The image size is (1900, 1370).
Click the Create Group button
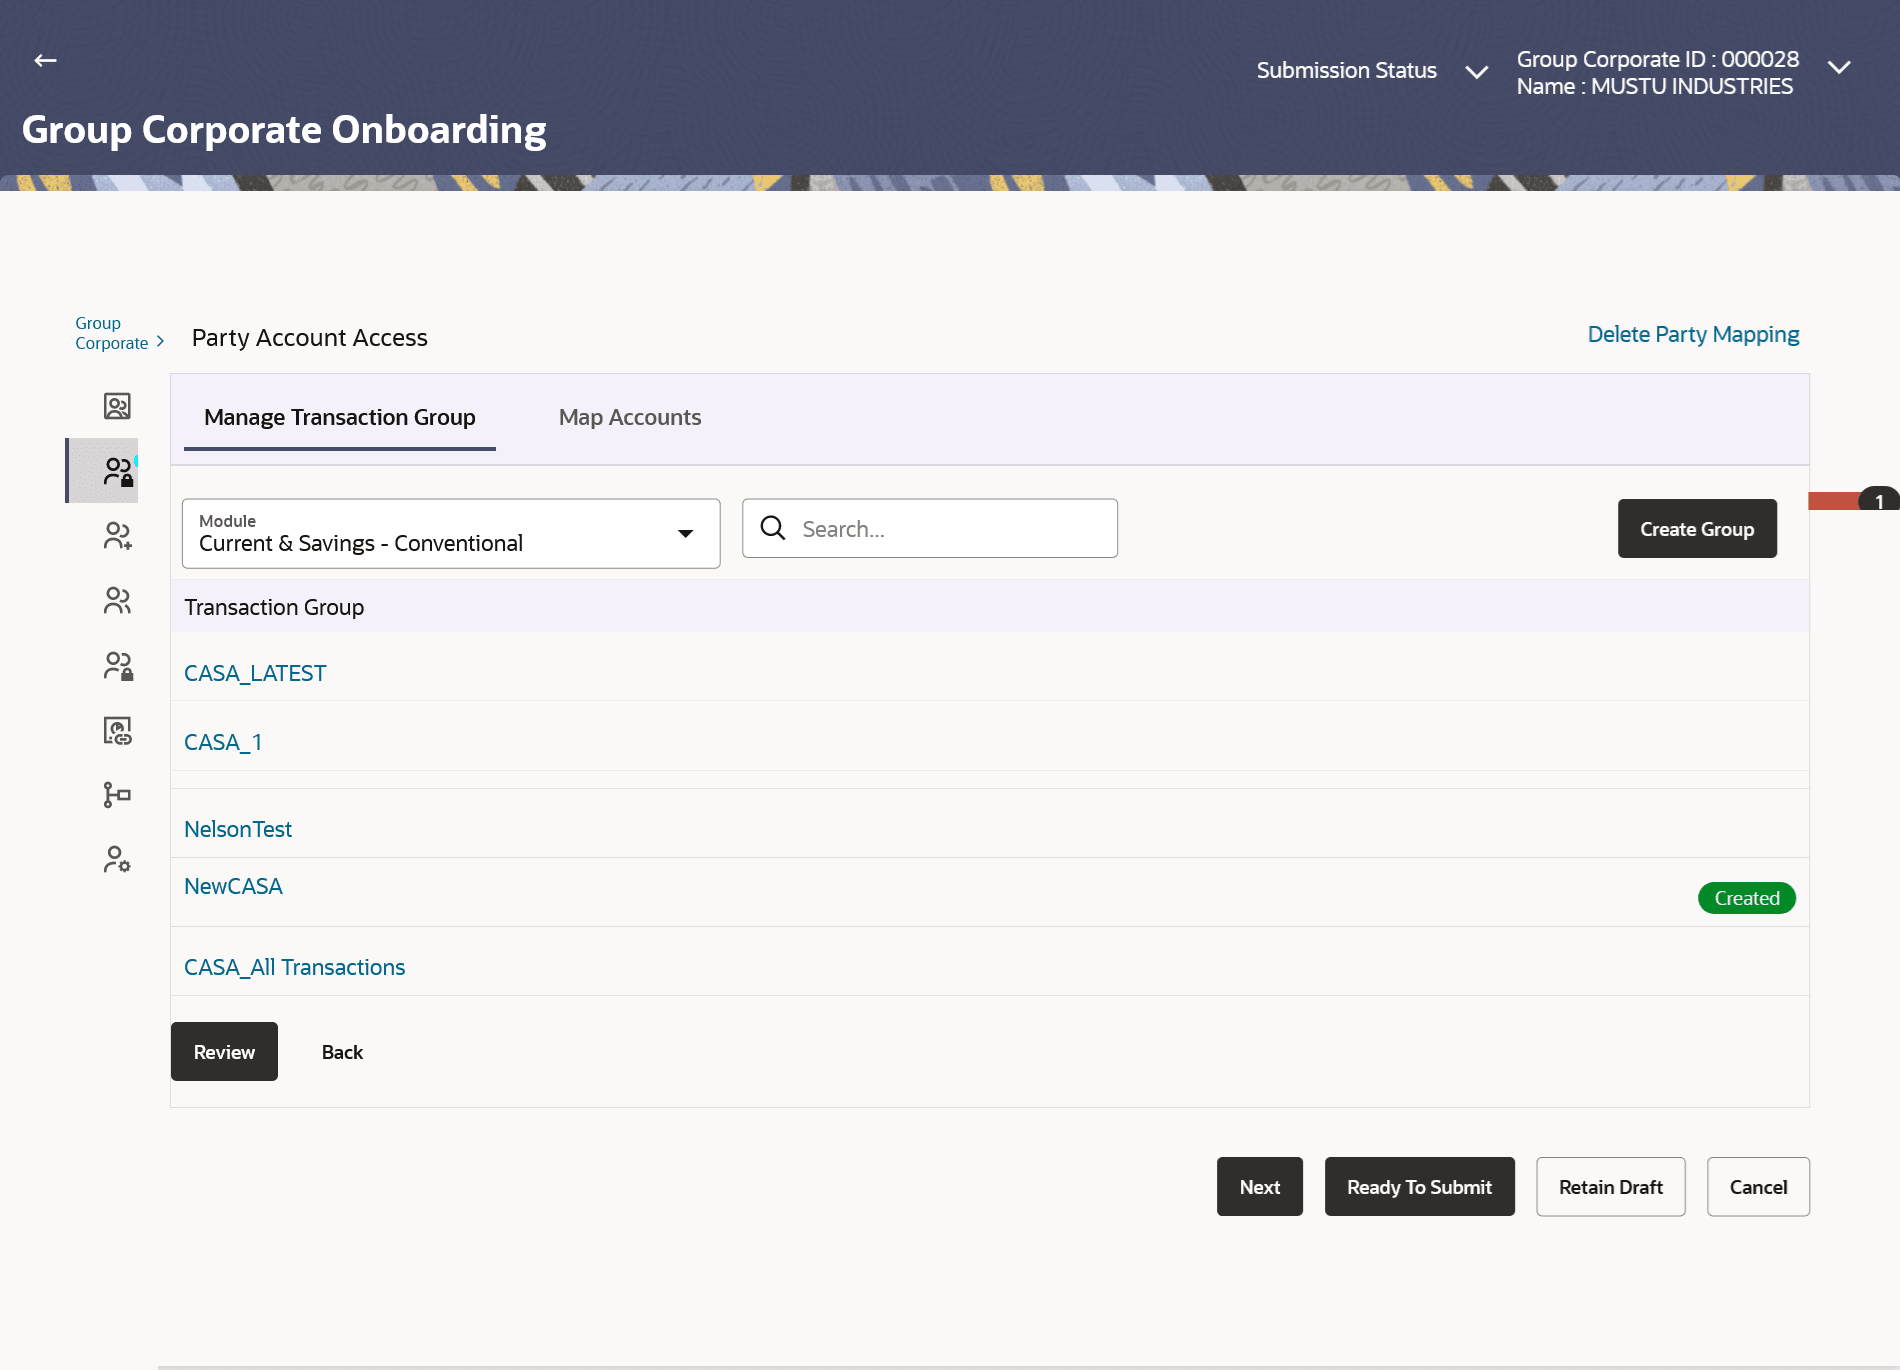tap(1696, 528)
